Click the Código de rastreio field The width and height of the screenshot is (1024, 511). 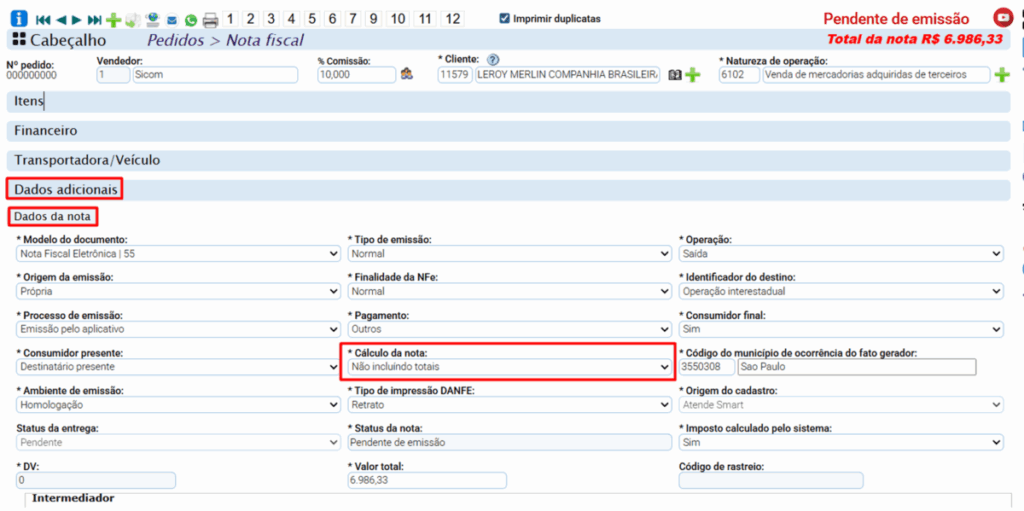coord(771,480)
